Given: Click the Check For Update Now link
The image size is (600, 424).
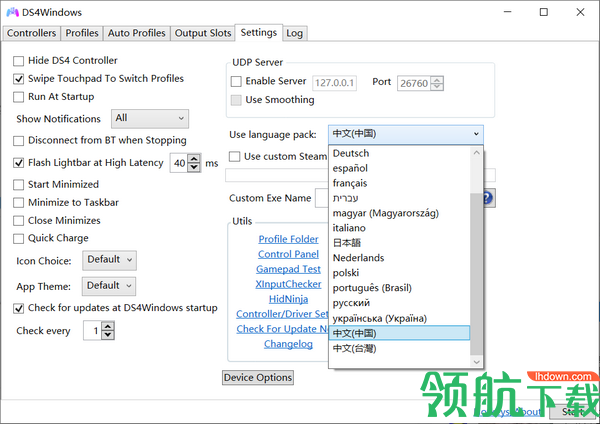Looking at the screenshot, I should pyautogui.click(x=282, y=329).
